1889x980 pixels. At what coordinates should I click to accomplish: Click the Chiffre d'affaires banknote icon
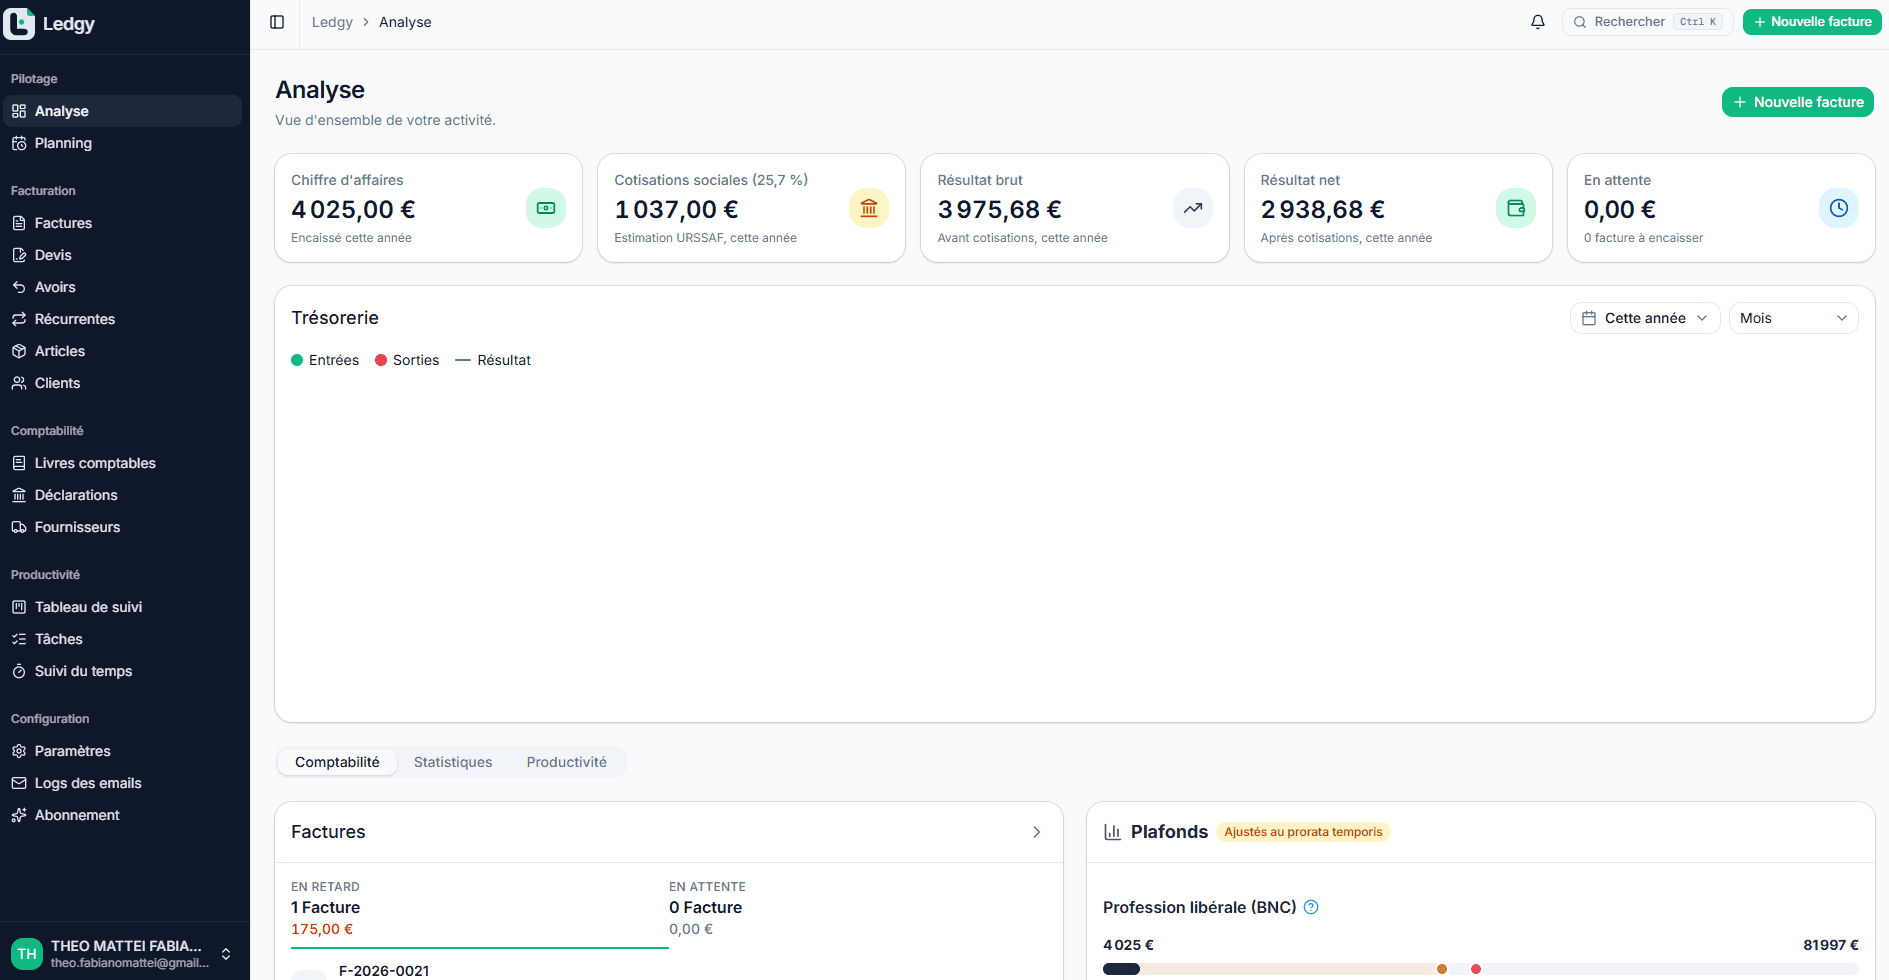pyautogui.click(x=546, y=208)
